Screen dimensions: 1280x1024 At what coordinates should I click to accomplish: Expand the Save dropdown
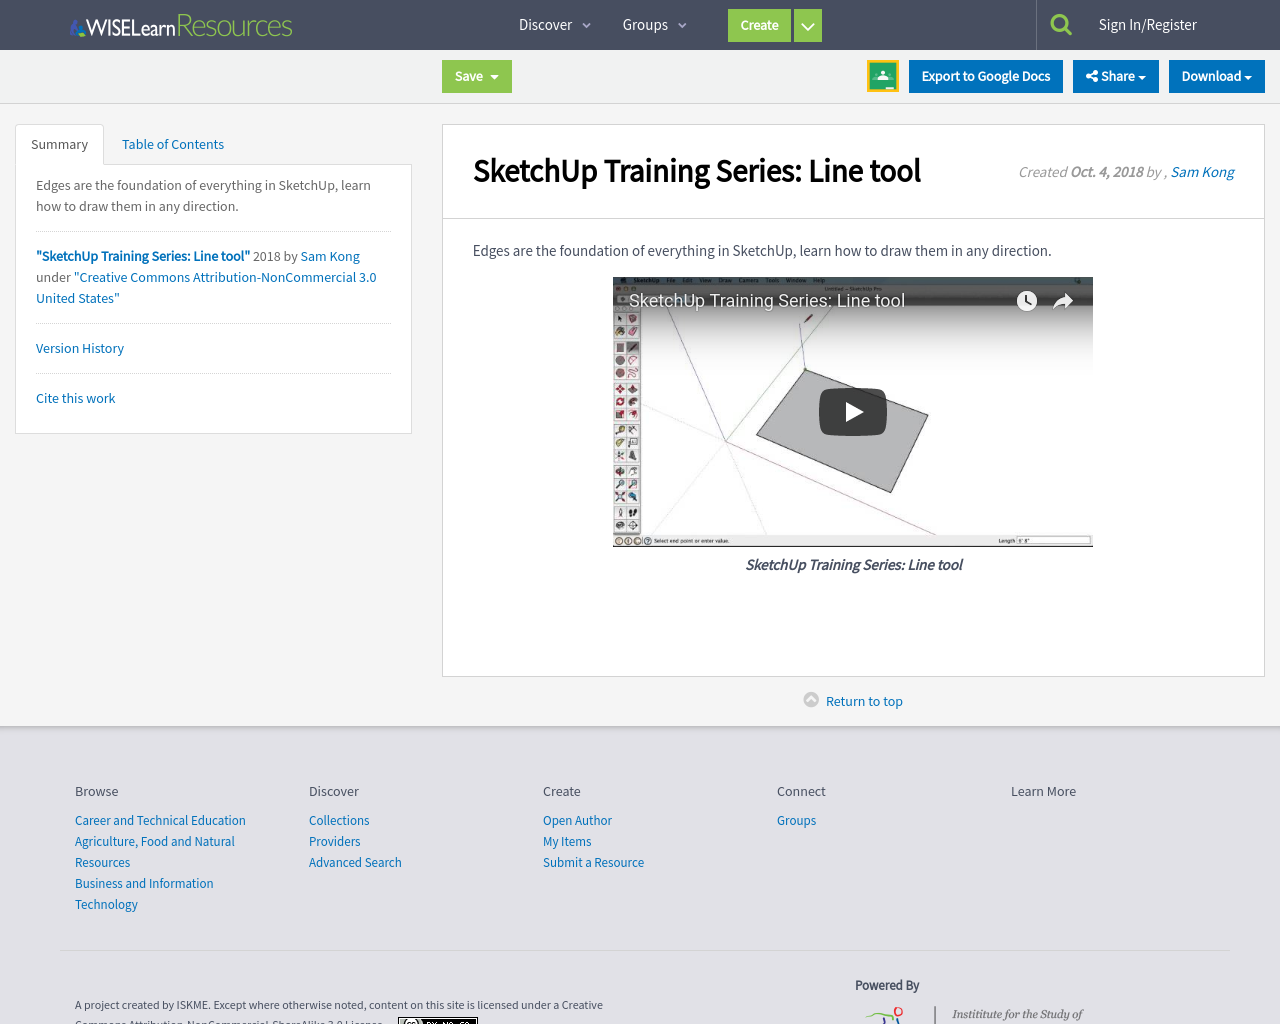click(x=476, y=75)
